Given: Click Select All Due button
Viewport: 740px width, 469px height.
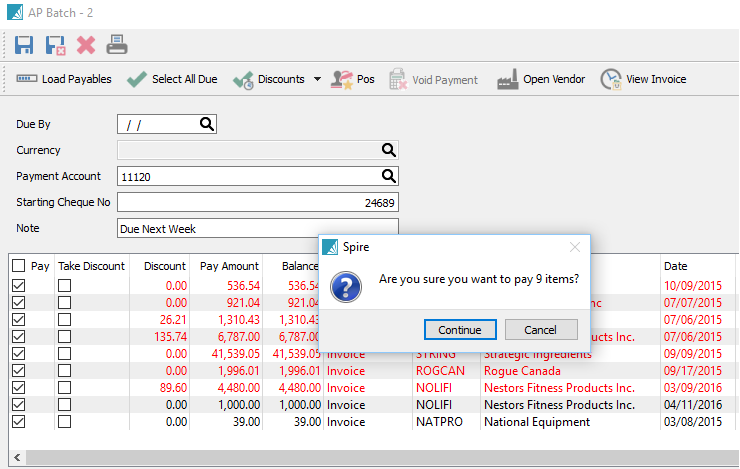Looking at the screenshot, I should click(171, 79).
